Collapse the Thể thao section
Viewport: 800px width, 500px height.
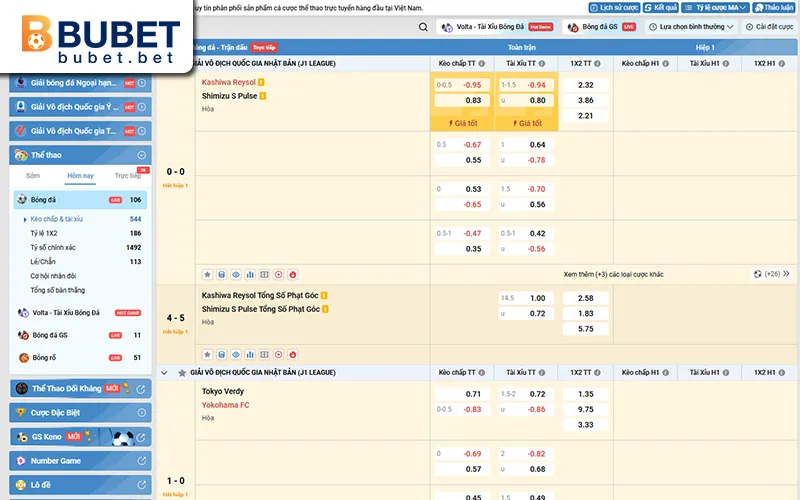pos(80,155)
